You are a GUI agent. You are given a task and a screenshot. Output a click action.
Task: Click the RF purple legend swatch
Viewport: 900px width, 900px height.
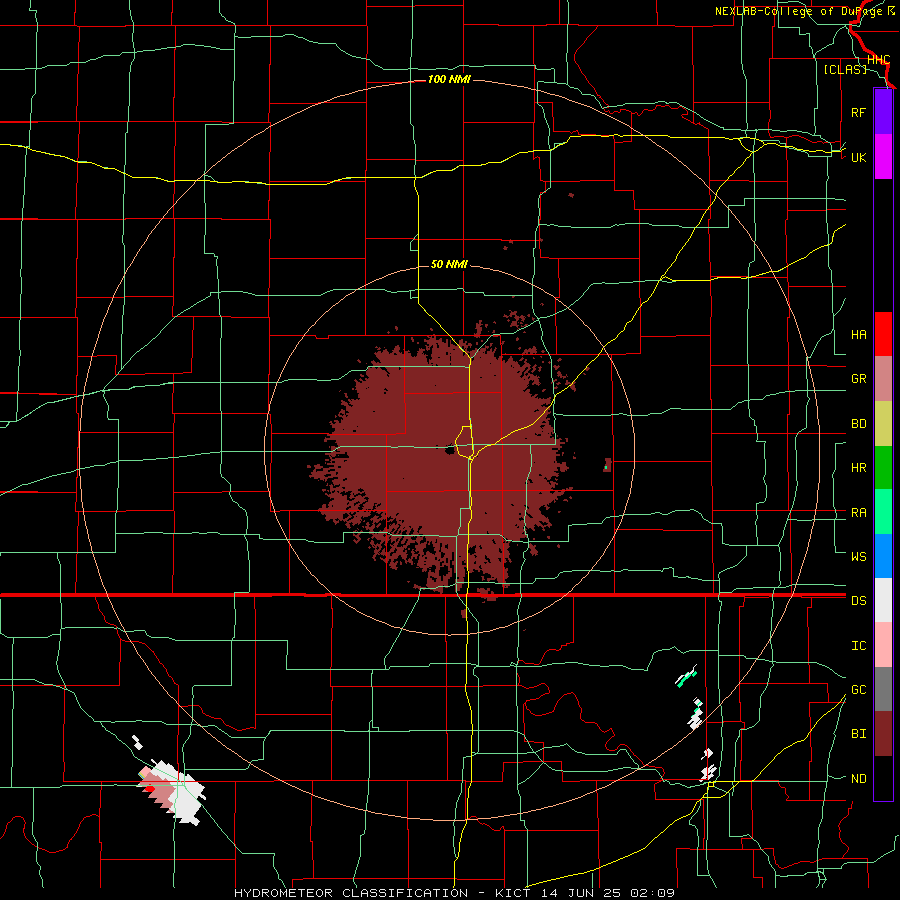tap(883, 112)
